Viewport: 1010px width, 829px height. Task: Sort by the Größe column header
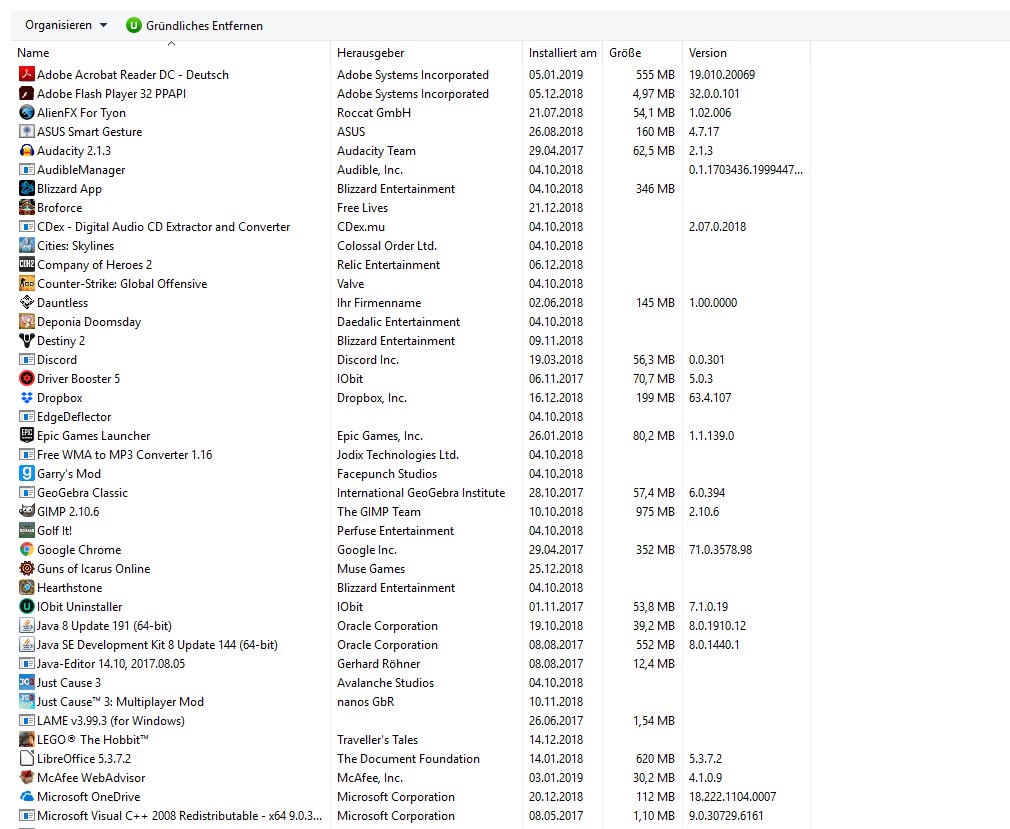(625, 53)
